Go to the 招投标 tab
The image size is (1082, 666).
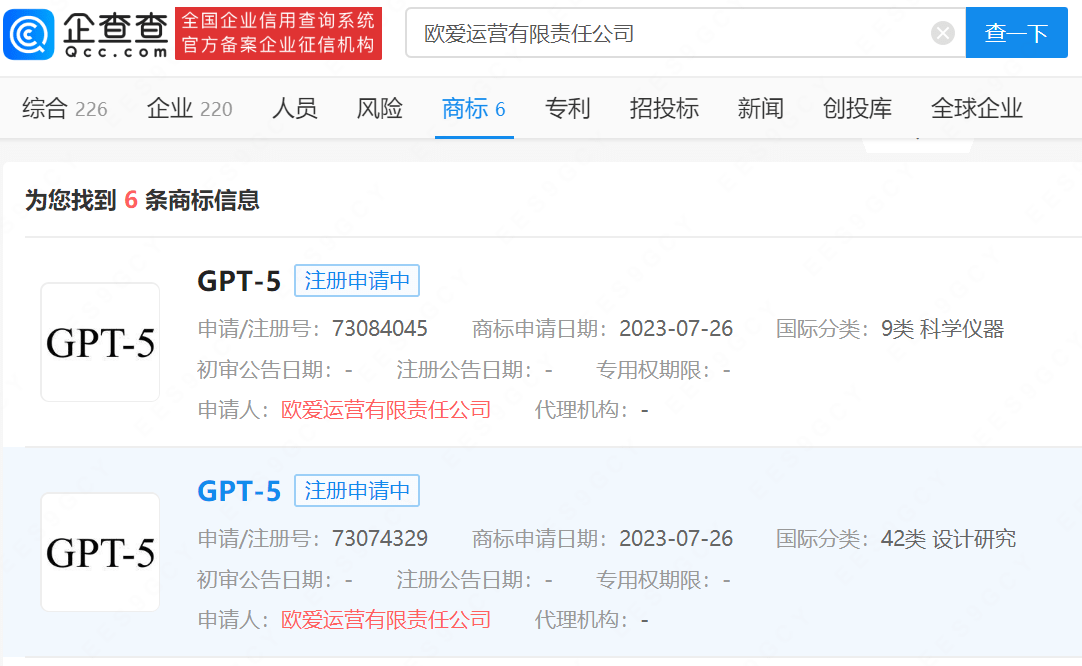pos(664,108)
